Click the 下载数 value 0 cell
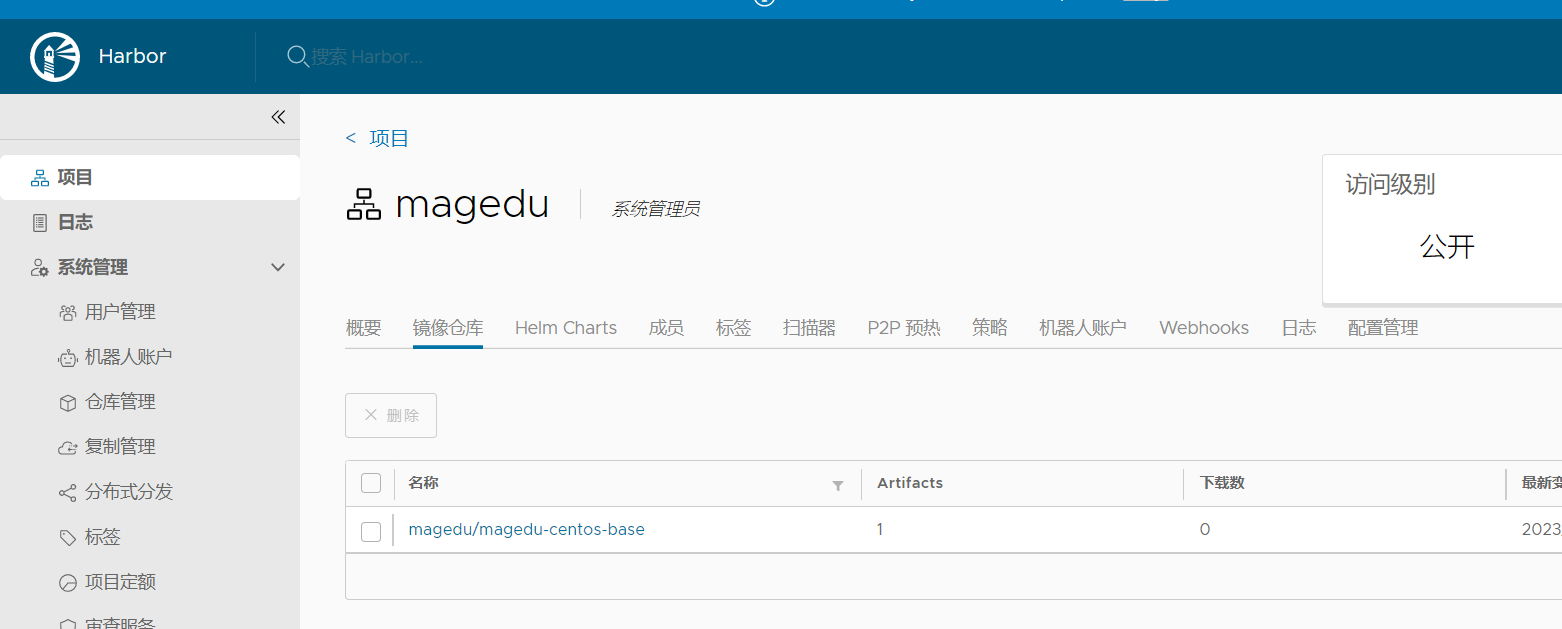 tap(1205, 530)
